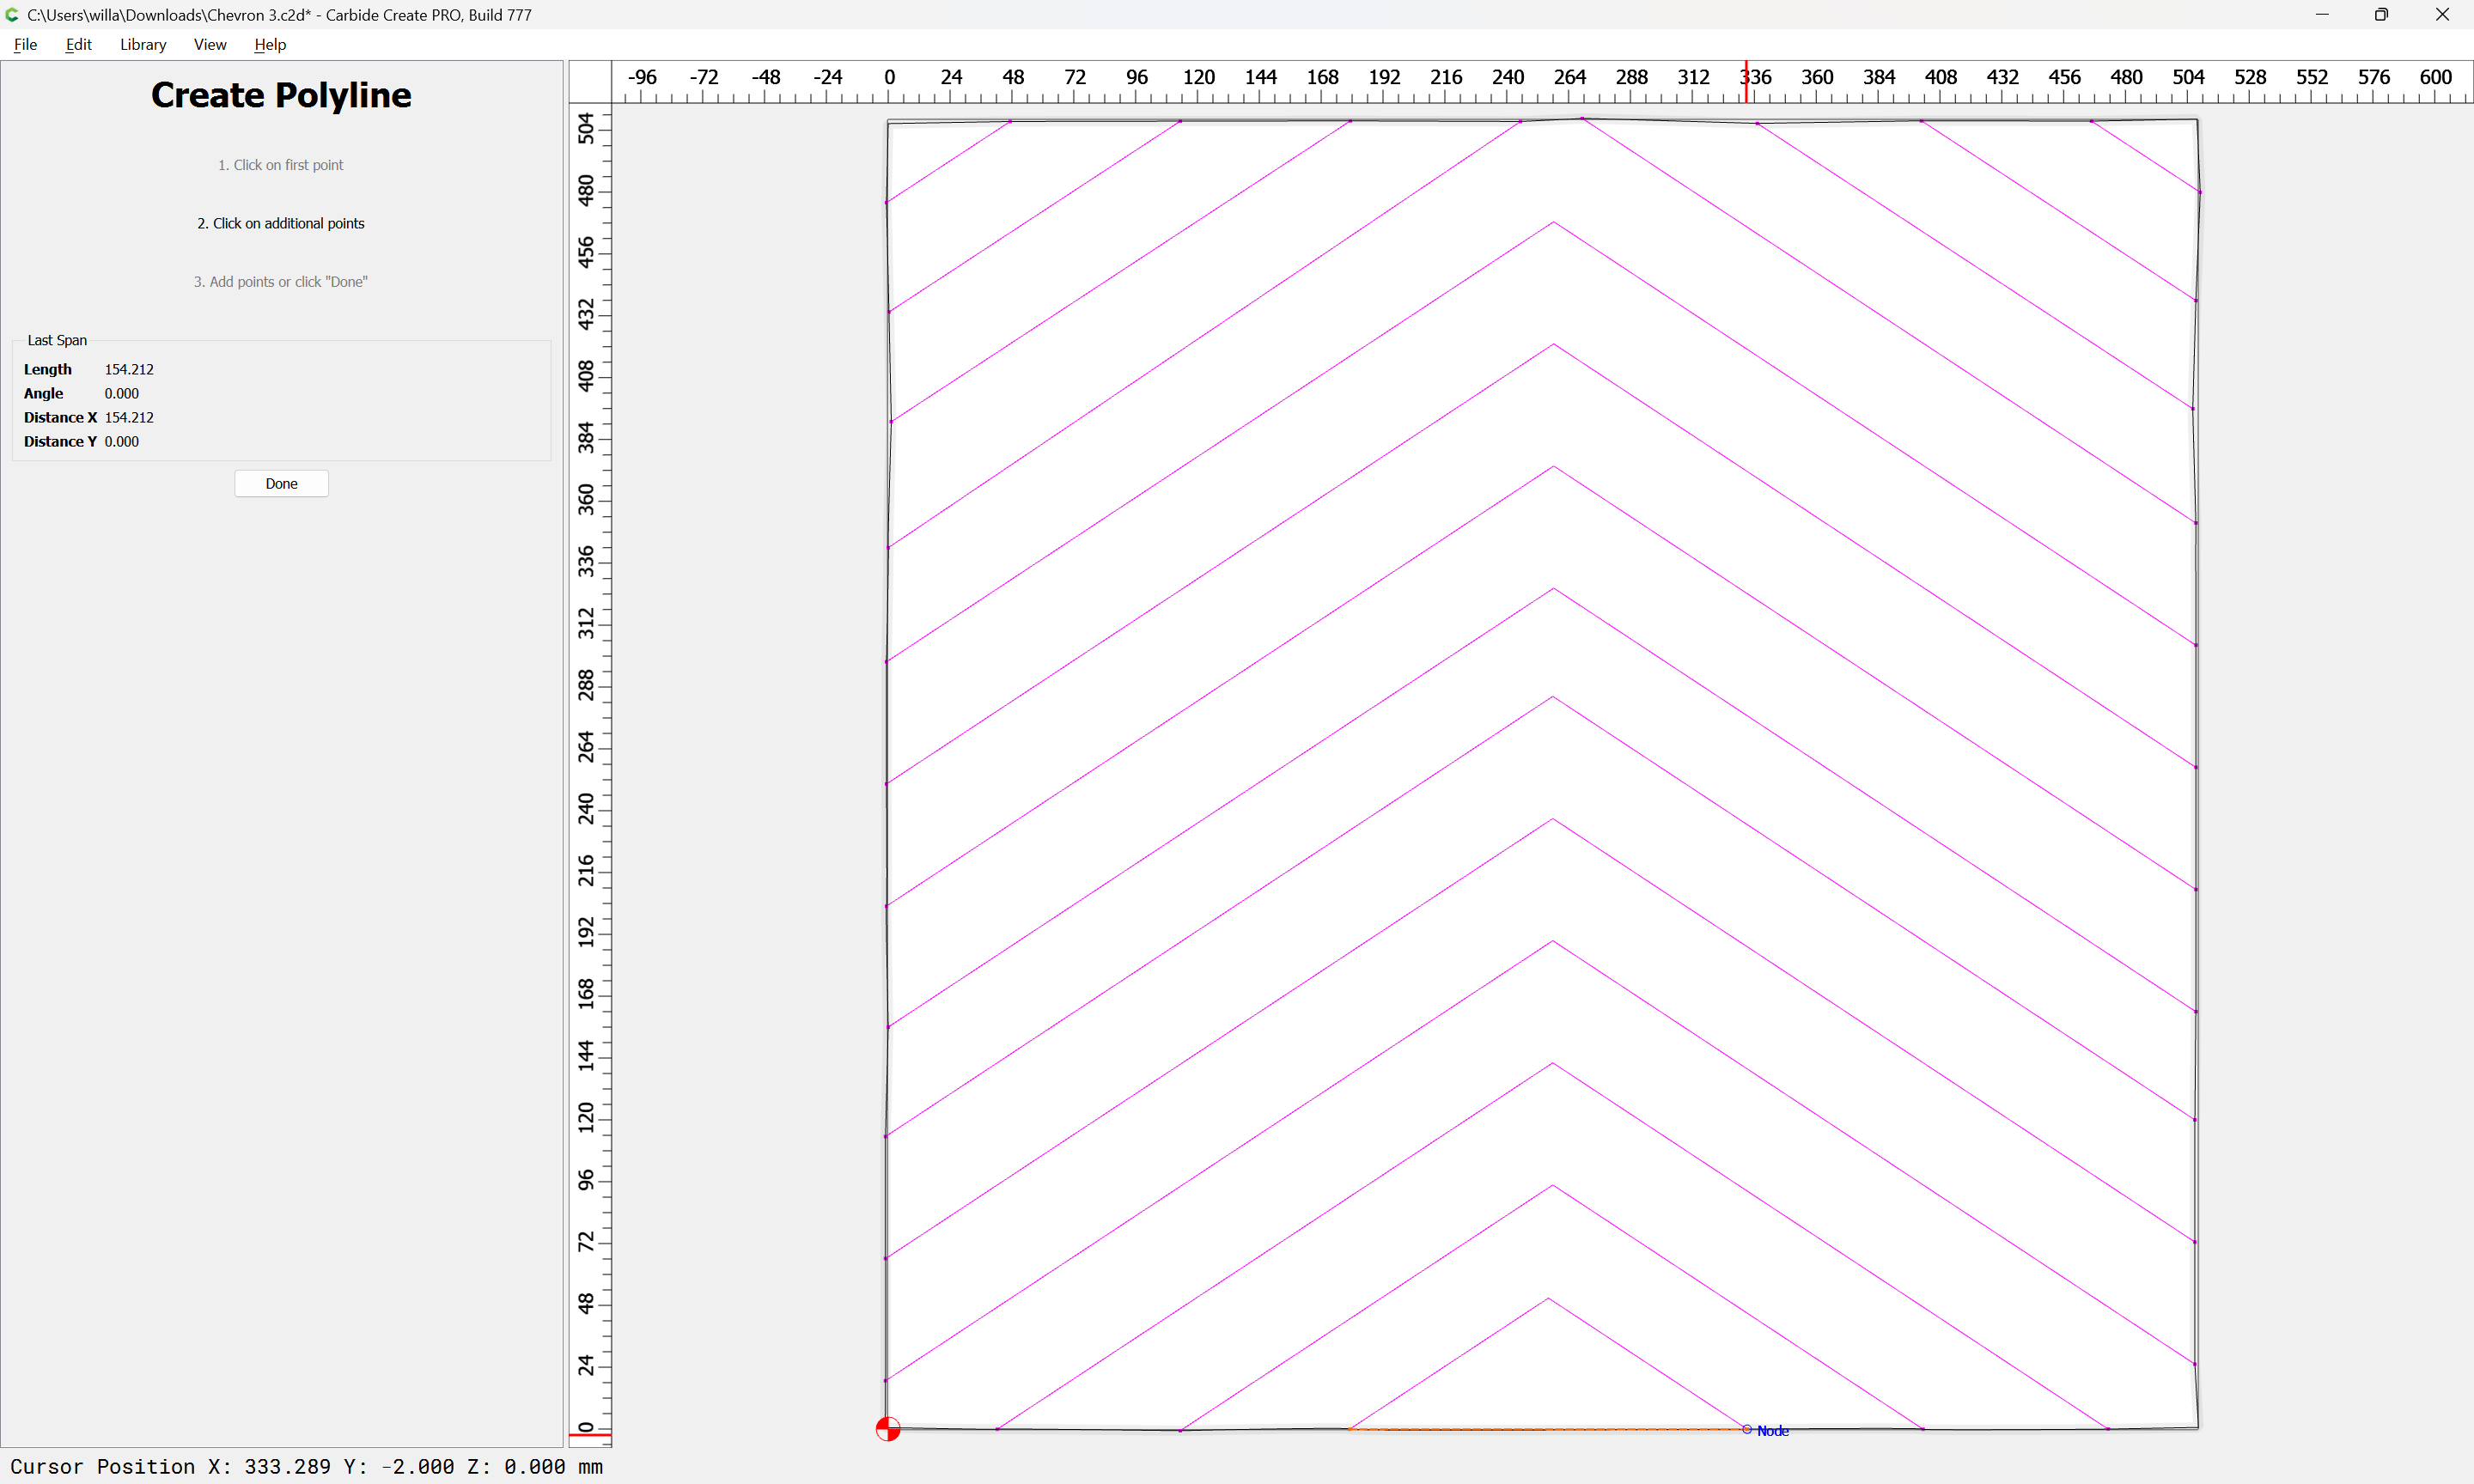This screenshot has height=1484, width=2474.
Task: Click the "Click on additional points" step text
Action: [281, 223]
